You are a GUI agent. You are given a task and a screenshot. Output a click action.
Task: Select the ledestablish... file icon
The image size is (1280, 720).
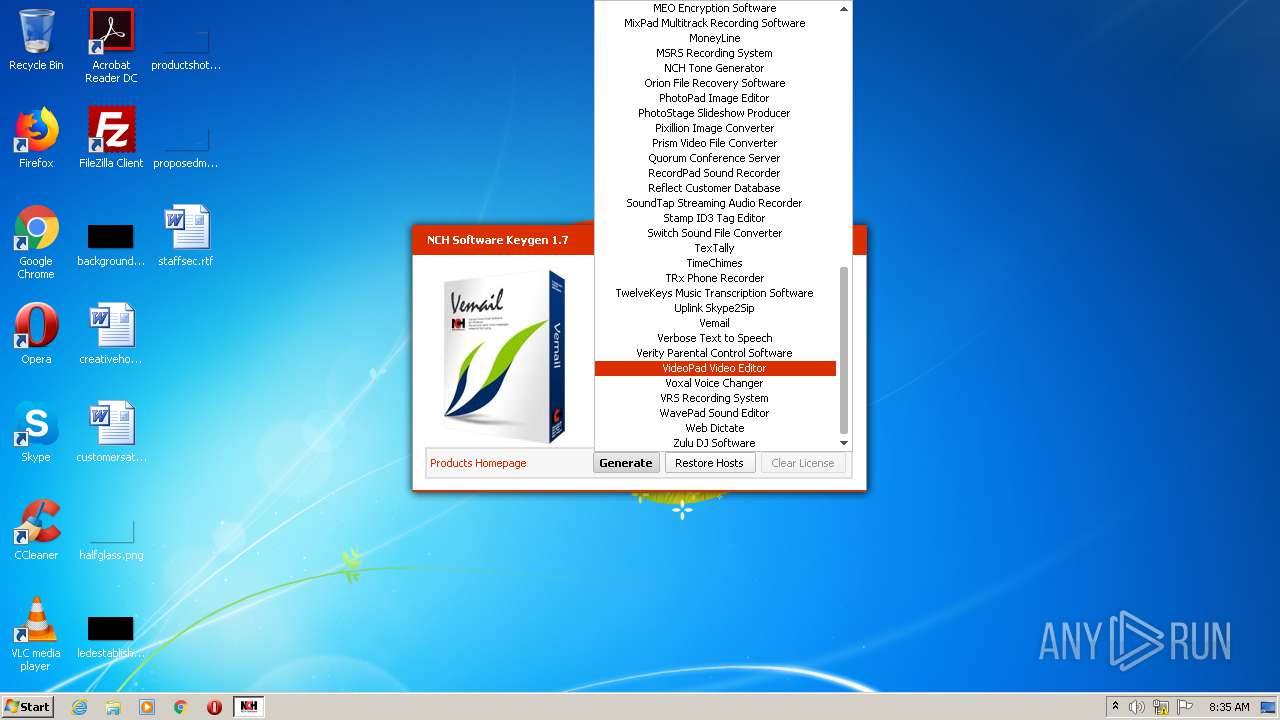coord(111,638)
